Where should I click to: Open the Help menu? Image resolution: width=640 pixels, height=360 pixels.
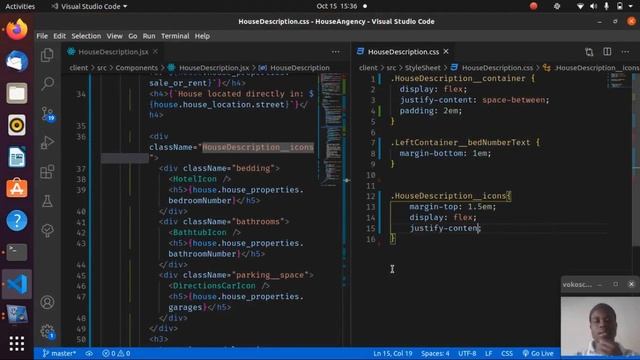202,36
